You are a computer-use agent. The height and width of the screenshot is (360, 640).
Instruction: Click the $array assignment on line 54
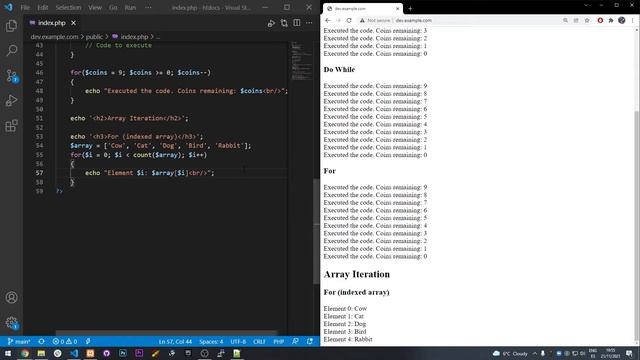160,146
